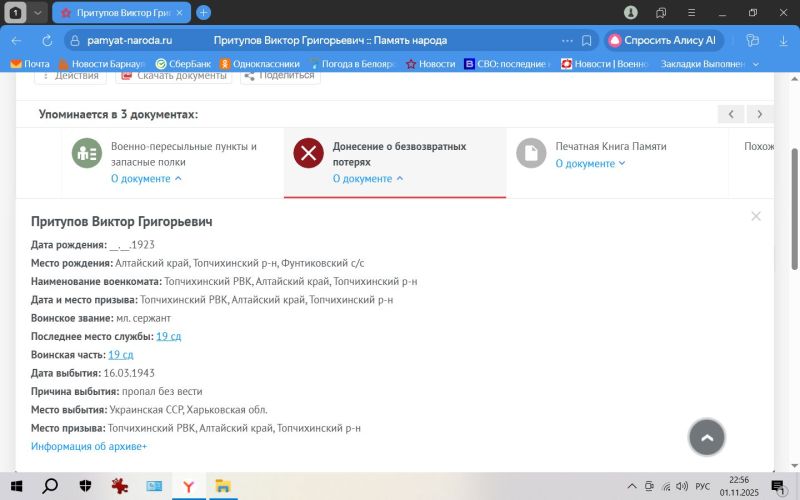Open Yandex Browser from the taskbar

pos(187,486)
